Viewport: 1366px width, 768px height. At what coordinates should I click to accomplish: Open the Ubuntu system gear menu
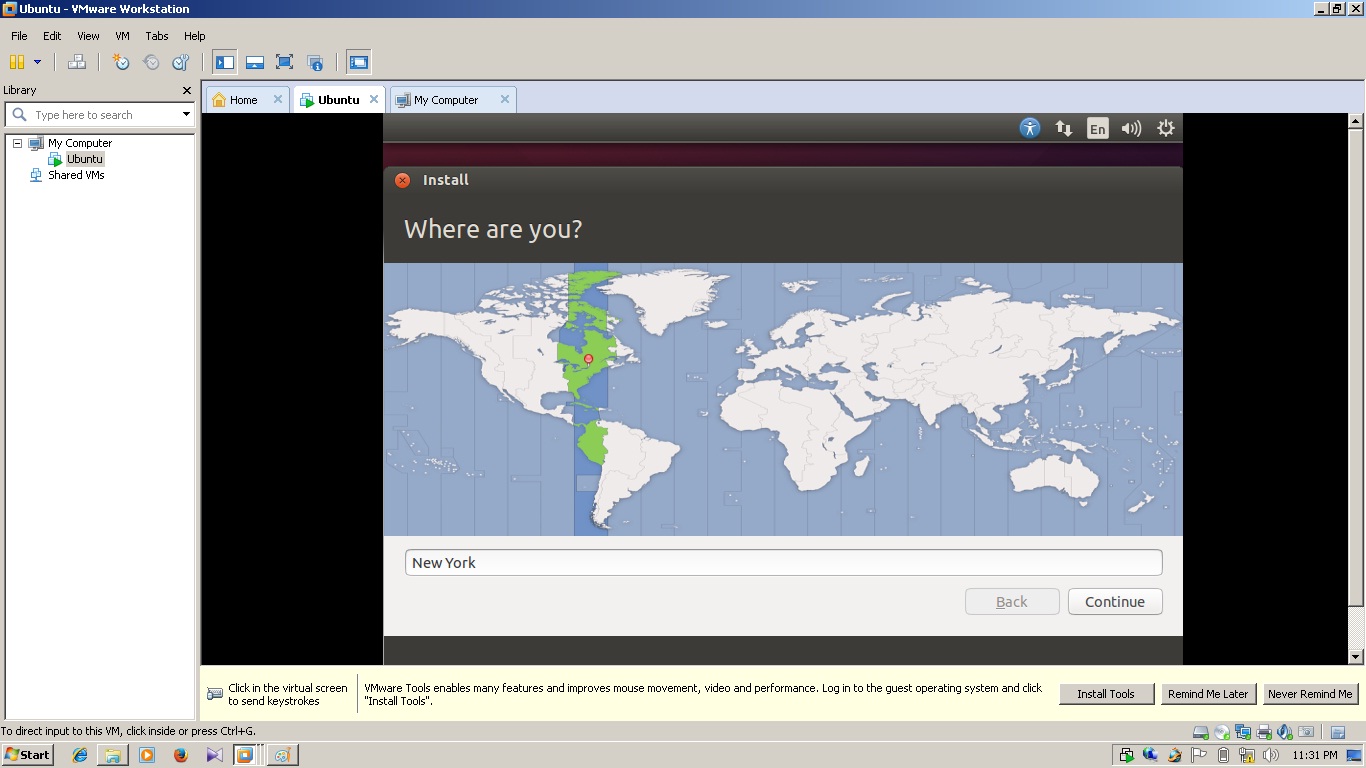click(x=1166, y=128)
